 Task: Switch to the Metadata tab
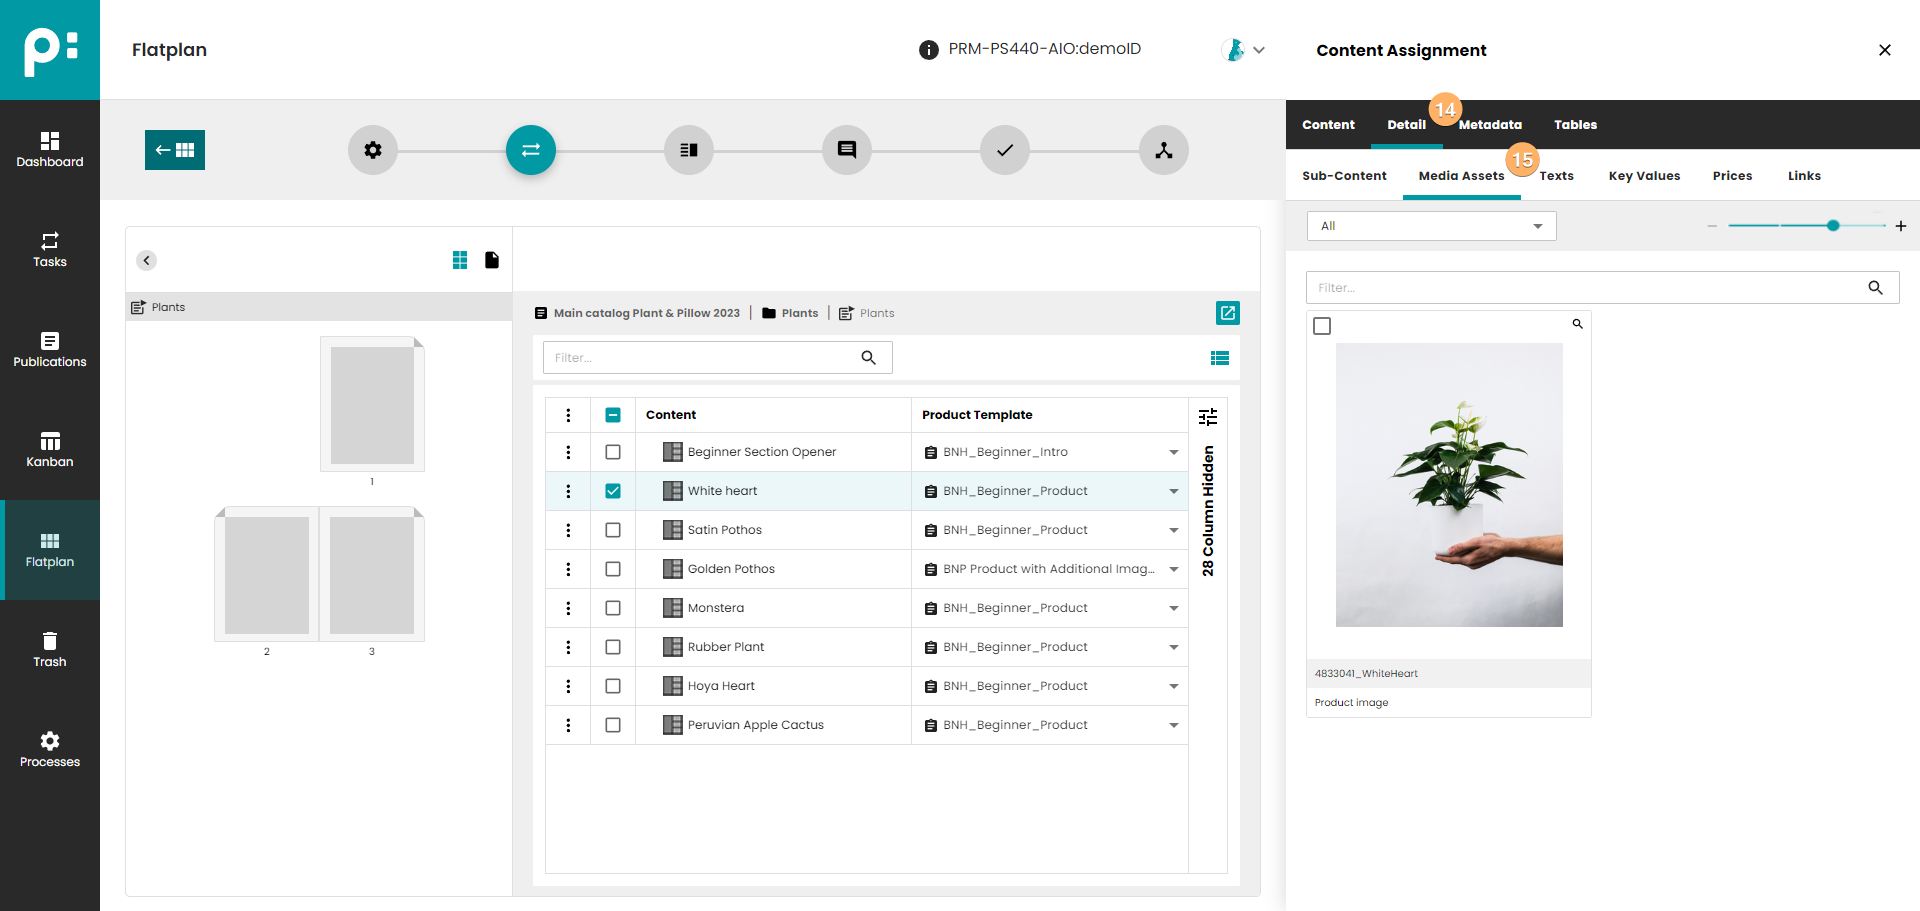click(1489, 125)
